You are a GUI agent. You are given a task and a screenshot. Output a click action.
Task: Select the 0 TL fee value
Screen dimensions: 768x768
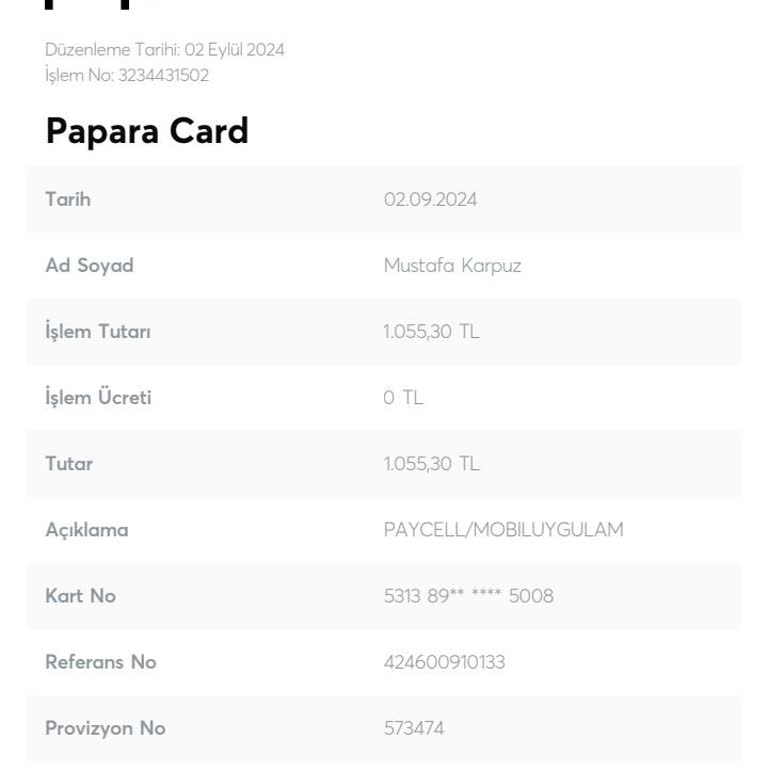coord(403,397)
